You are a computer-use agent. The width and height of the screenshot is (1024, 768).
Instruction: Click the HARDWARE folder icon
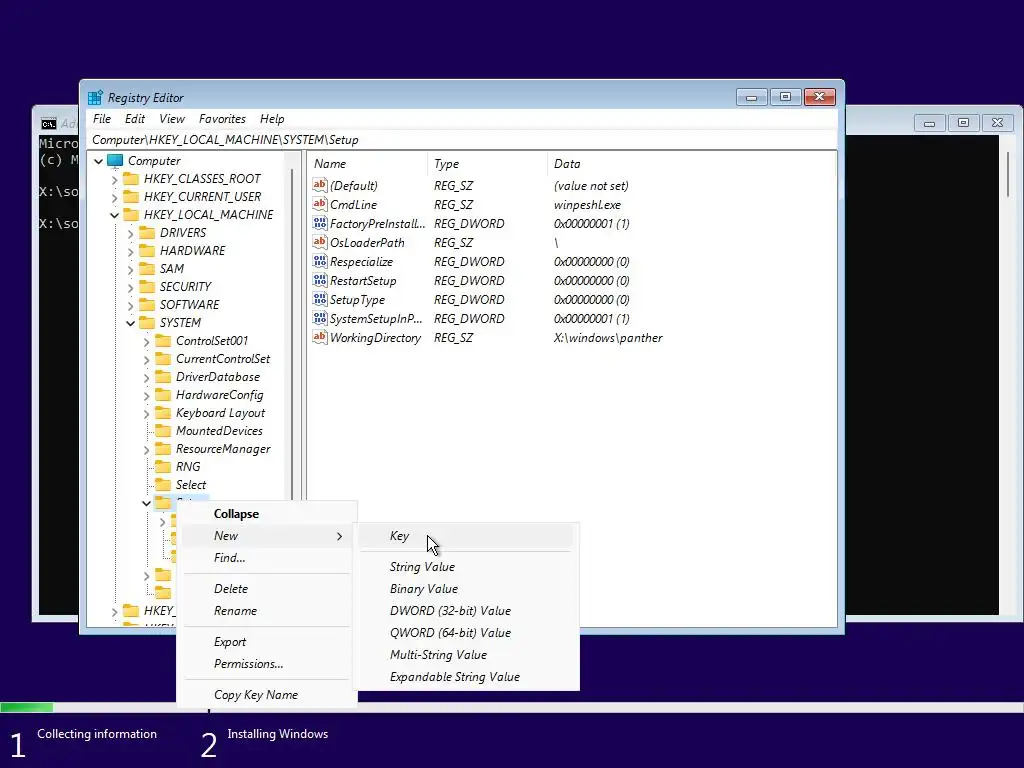pyautogui.click(x=148, y=251)
